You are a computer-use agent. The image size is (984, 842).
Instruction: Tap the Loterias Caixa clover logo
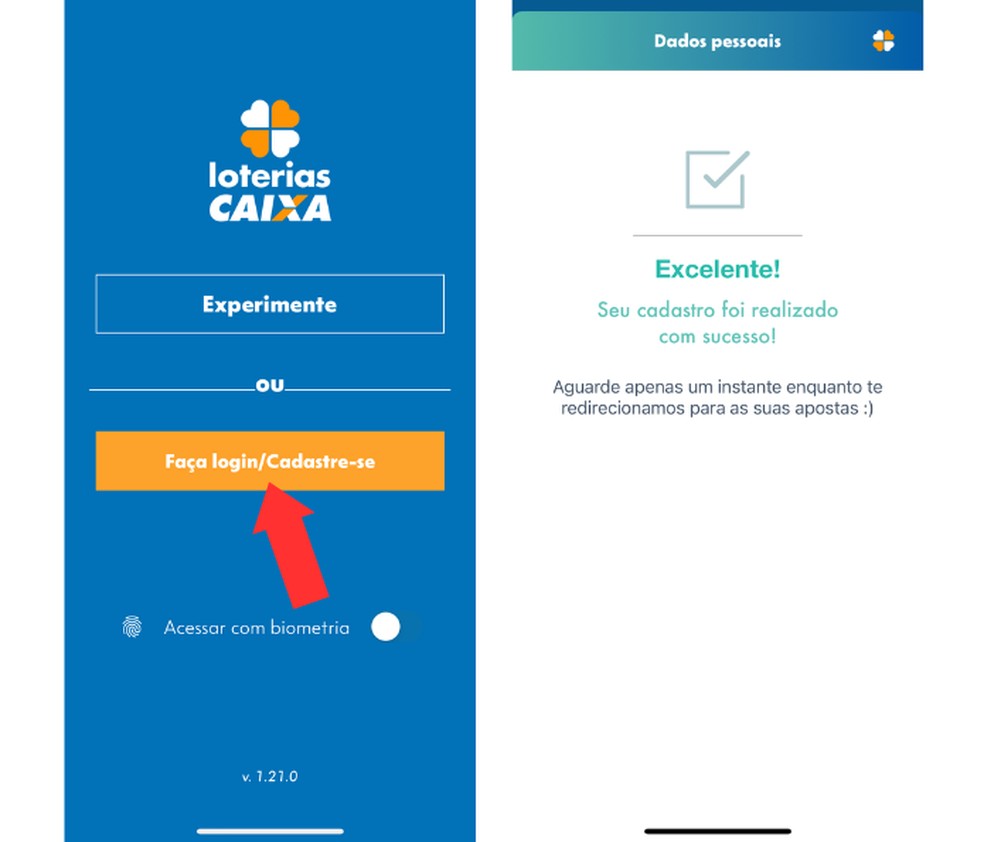(270, 129)
